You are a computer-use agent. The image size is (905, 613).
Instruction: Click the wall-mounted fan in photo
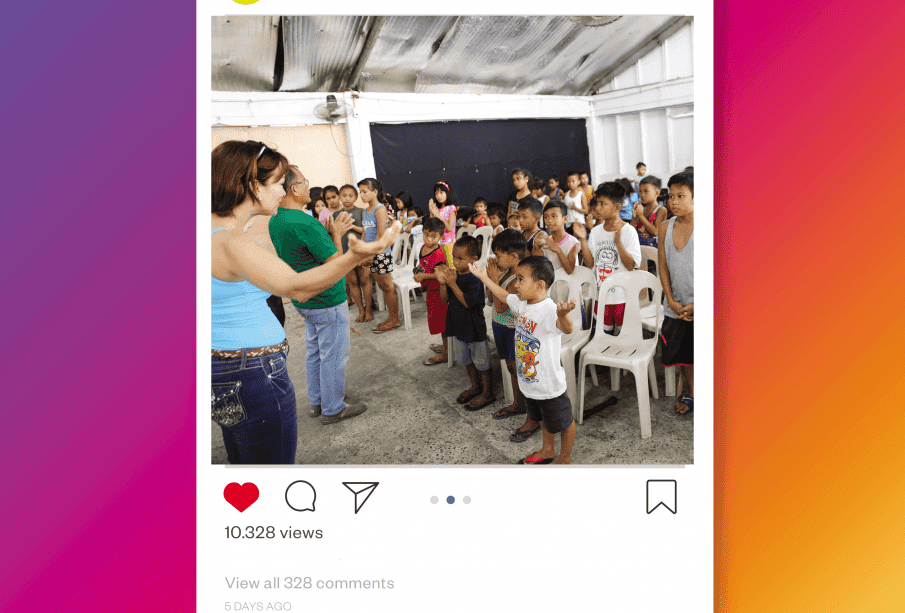pyautogui.click(x=331, y=108)
